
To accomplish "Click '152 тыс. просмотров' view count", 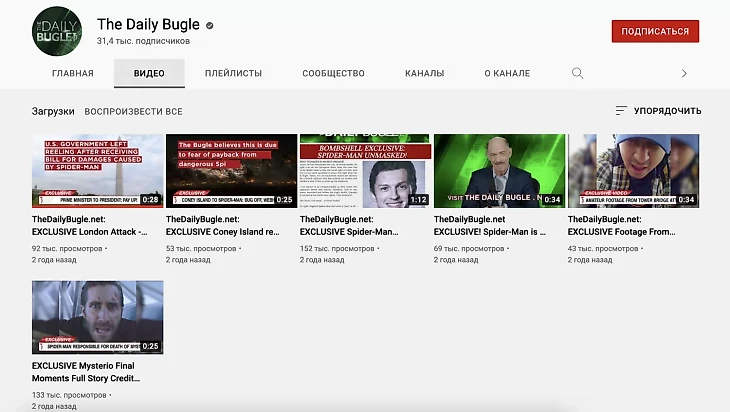I will (337, 249).
